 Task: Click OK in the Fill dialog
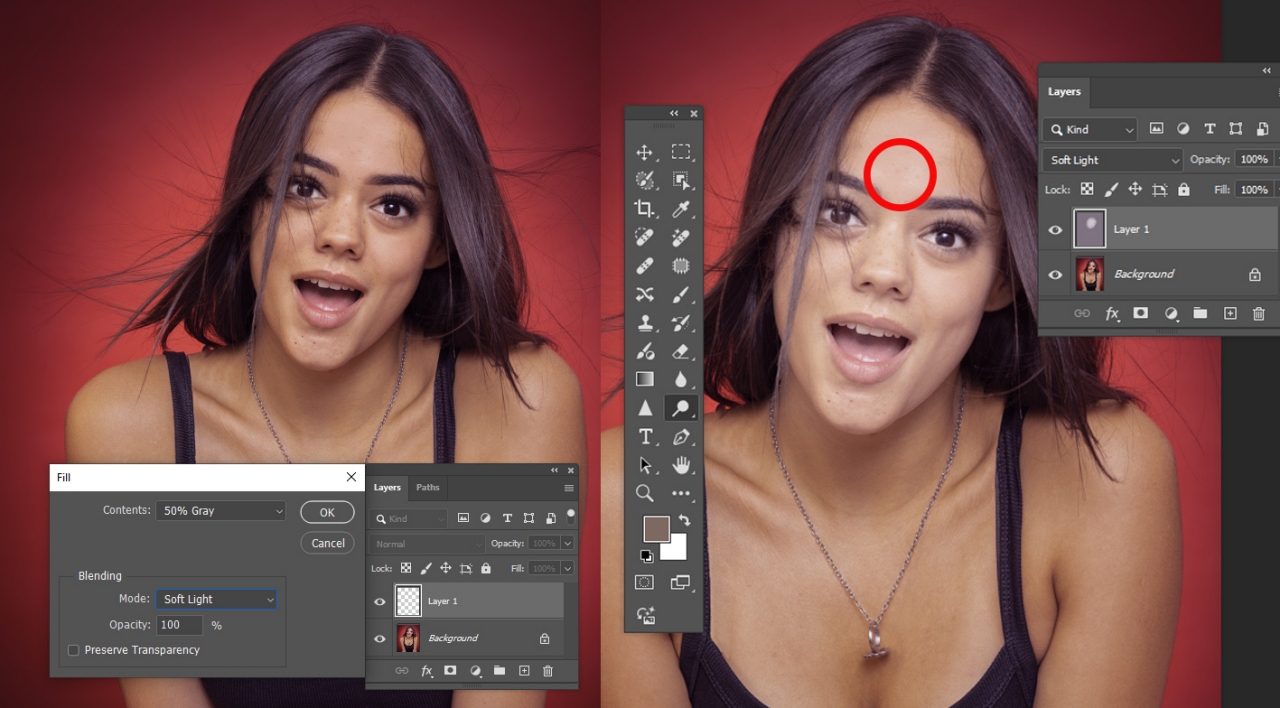(327, 512)
